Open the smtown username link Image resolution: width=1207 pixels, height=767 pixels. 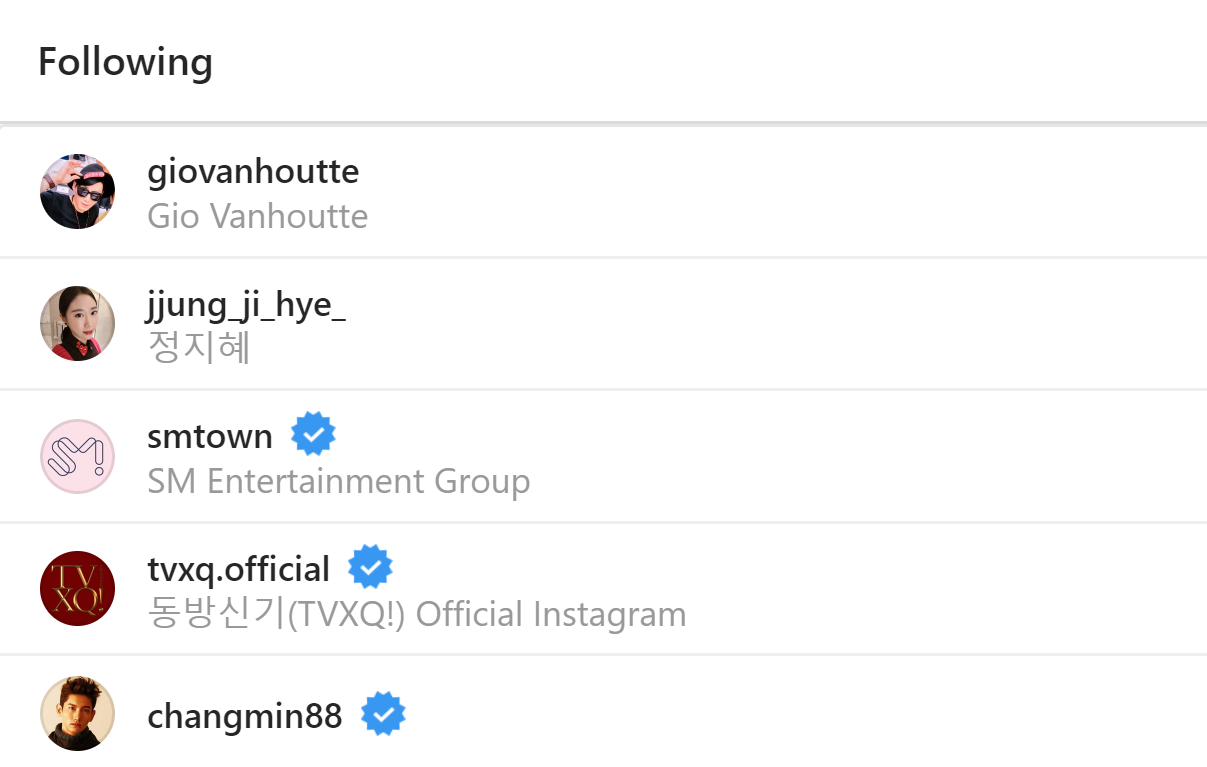click(x=210, y=437)
